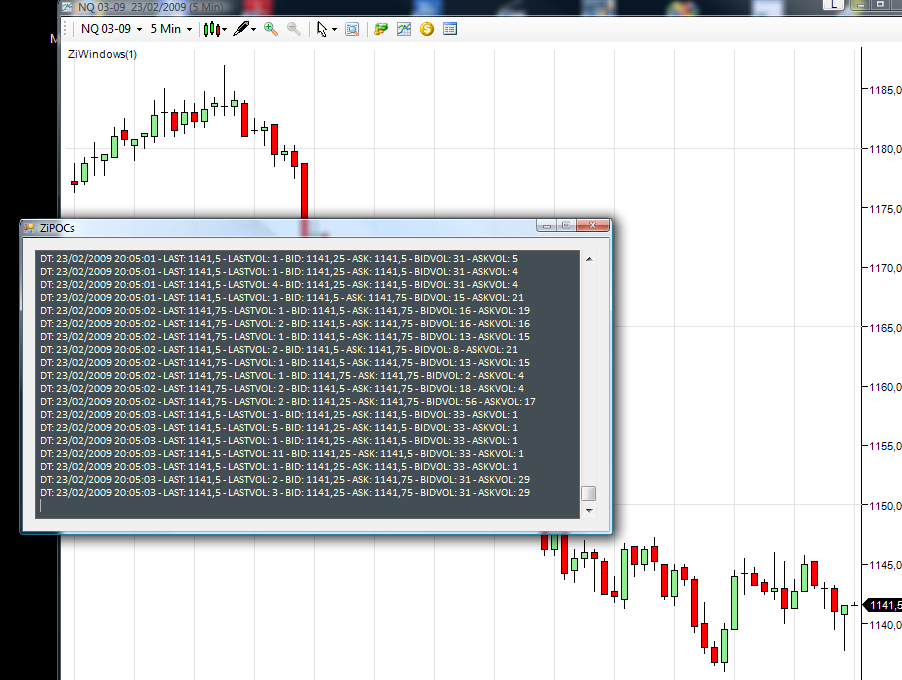Click the ZiPOCs scrollbar down arrow
902x680 pixels.
(589, 510)
